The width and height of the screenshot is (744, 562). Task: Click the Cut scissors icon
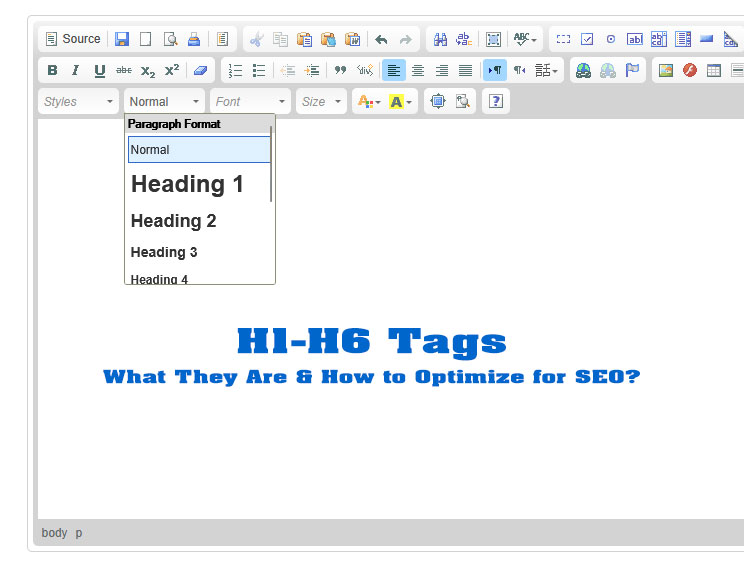click(257, 39)
